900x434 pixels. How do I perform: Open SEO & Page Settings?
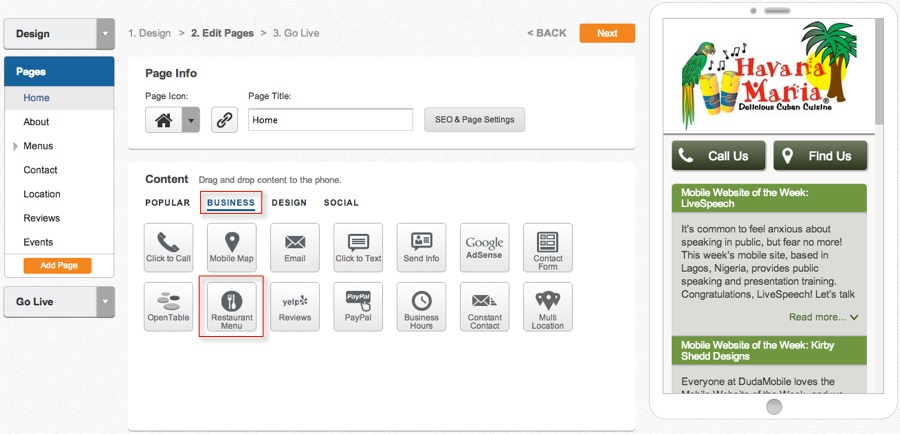point(474,120)
